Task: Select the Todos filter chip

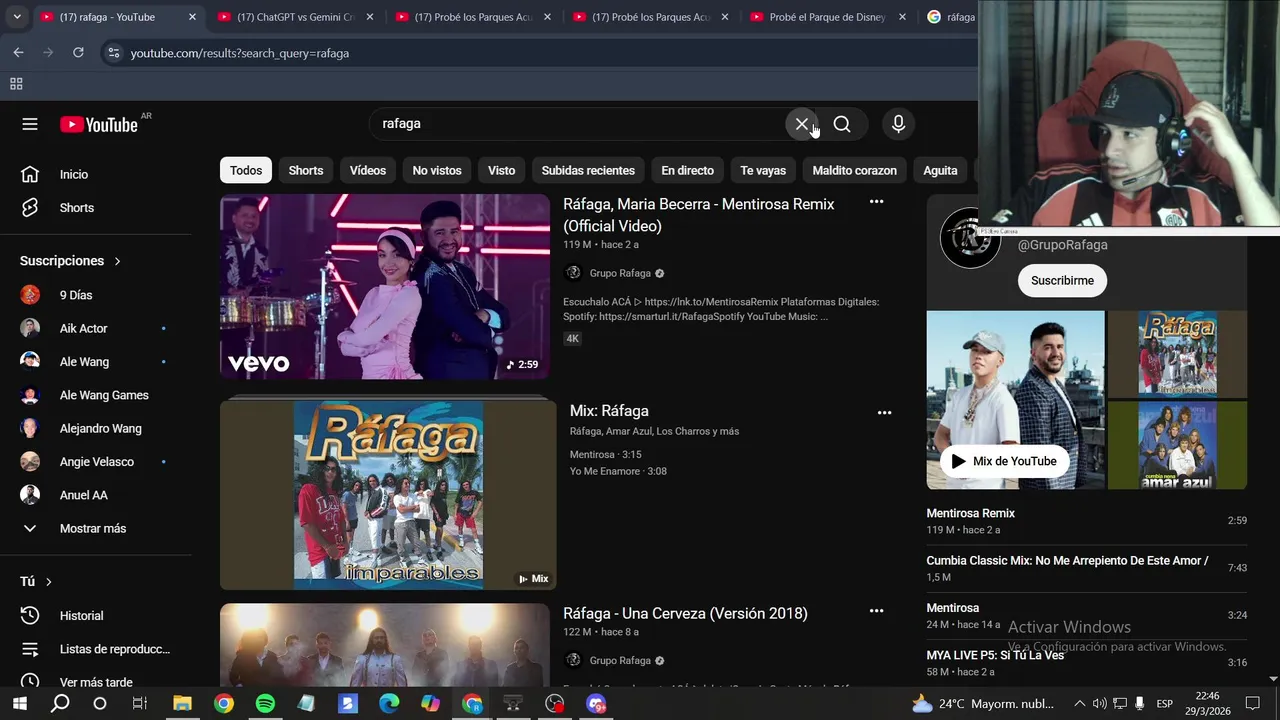Action: point(246,170)
